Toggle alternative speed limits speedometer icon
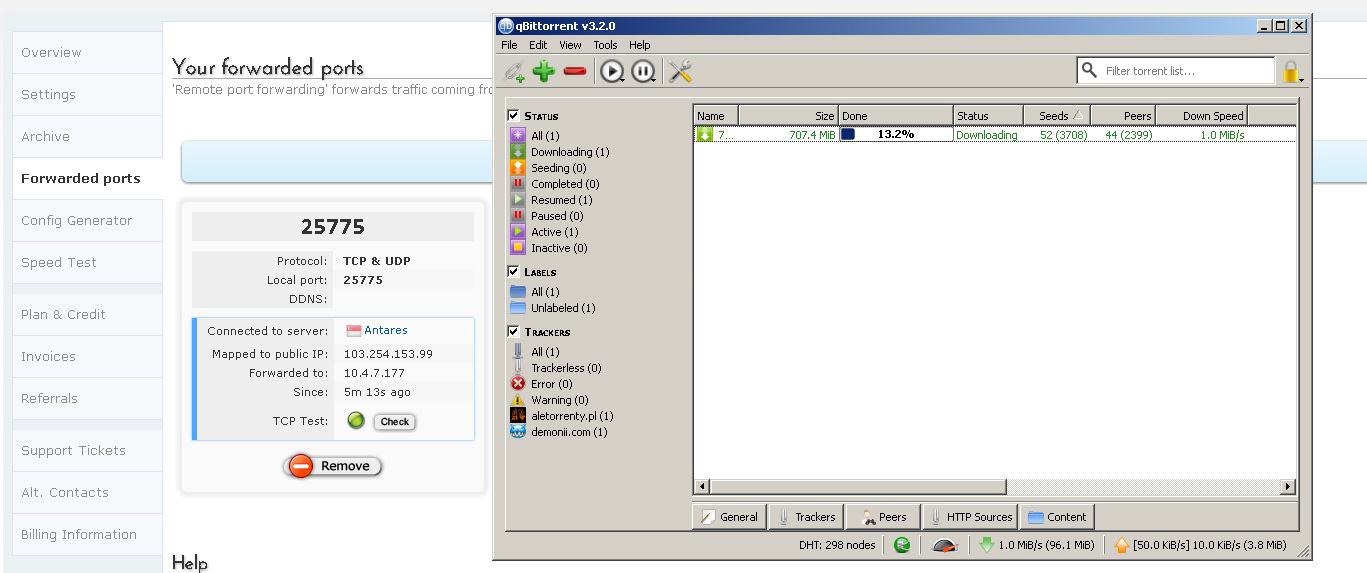Image resolution: width=1367 pixels, height=573 pixels. (x=945, y=545)
